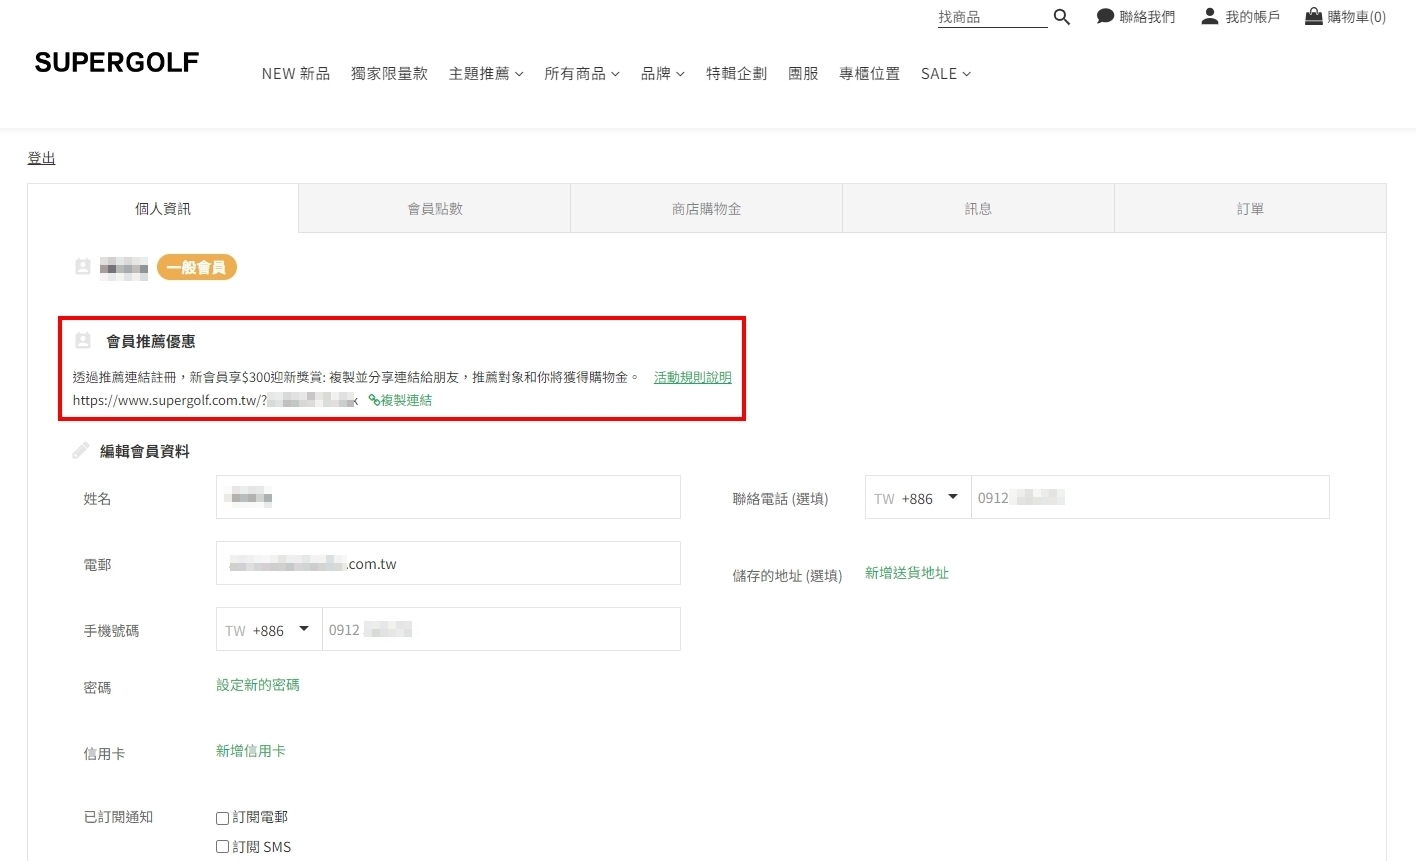Viewport: 1416px width, 861px height.
Task: Open the 手機號碼 country code dropdown
Action: pyautogui.click(x=269, y=630)
